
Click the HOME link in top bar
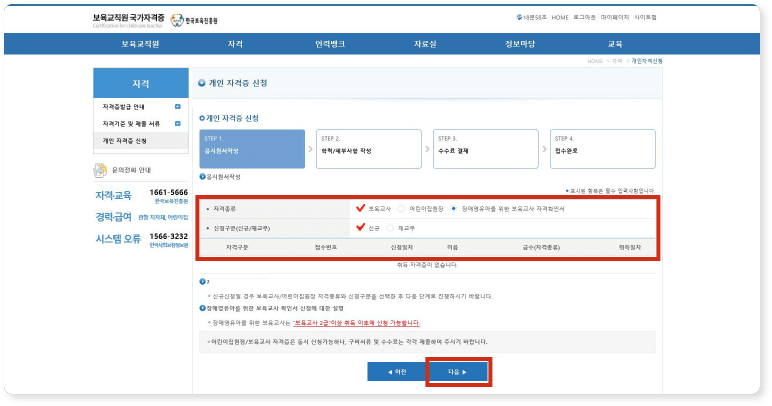point(560,17)
